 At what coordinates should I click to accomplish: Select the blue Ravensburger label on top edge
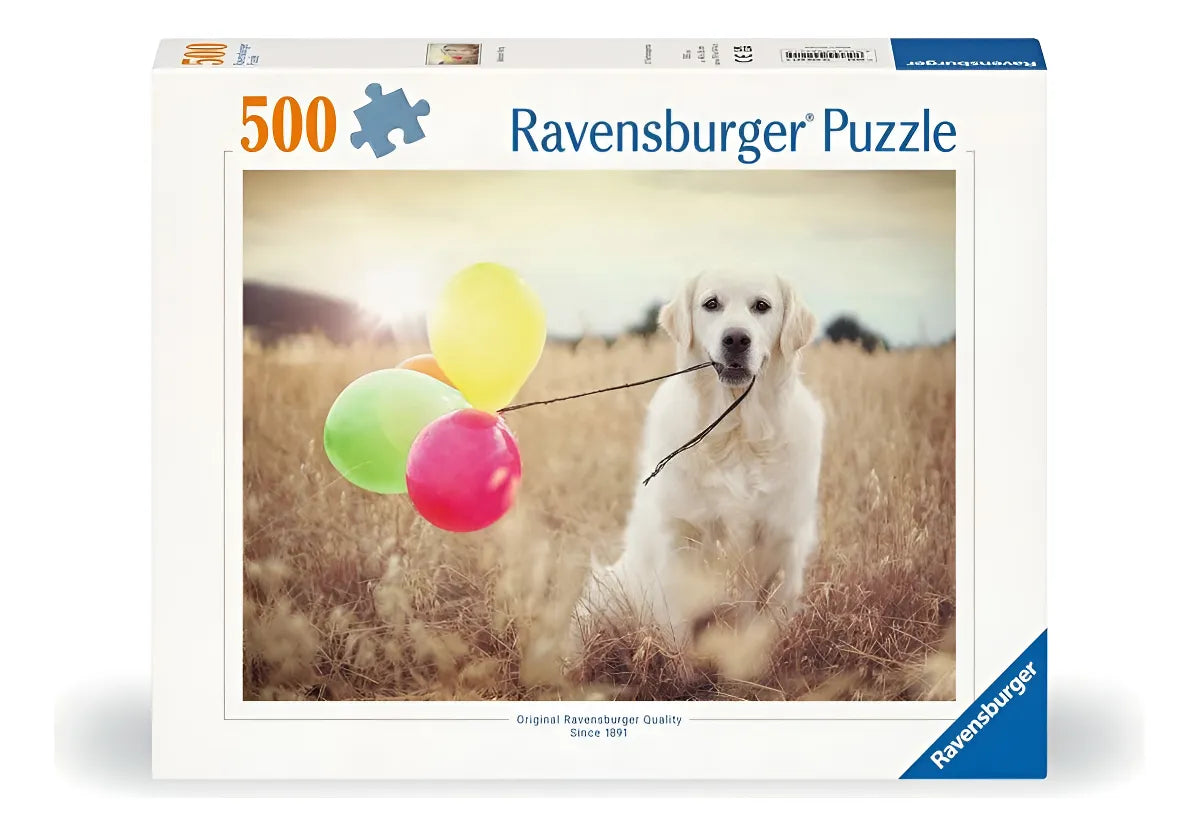pyautogui.click(x=967, y=55)
